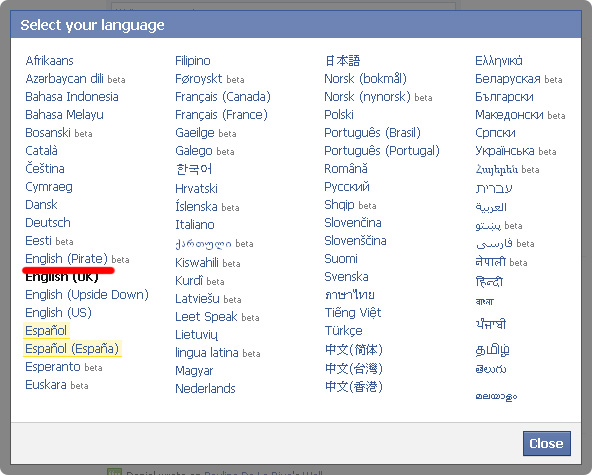Choose Español (España) language
Image resolution: width=592 pixels, height=475 pixels.
coord(72,349)
